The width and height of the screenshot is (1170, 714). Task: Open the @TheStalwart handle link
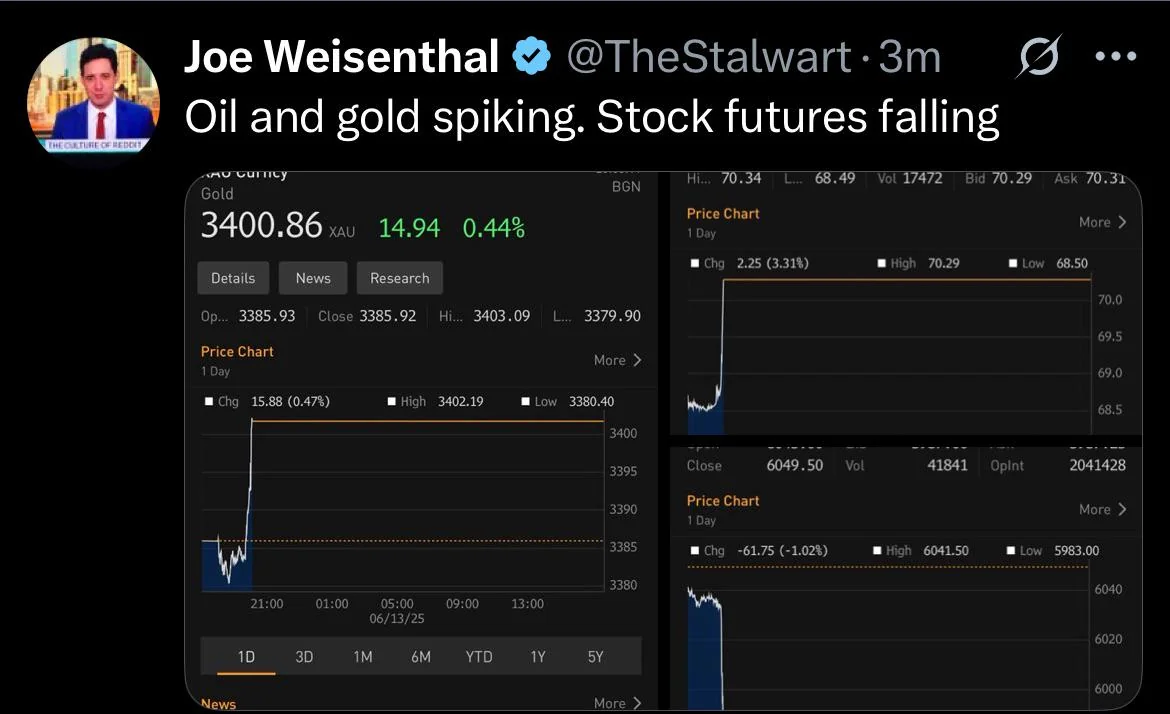709,57
